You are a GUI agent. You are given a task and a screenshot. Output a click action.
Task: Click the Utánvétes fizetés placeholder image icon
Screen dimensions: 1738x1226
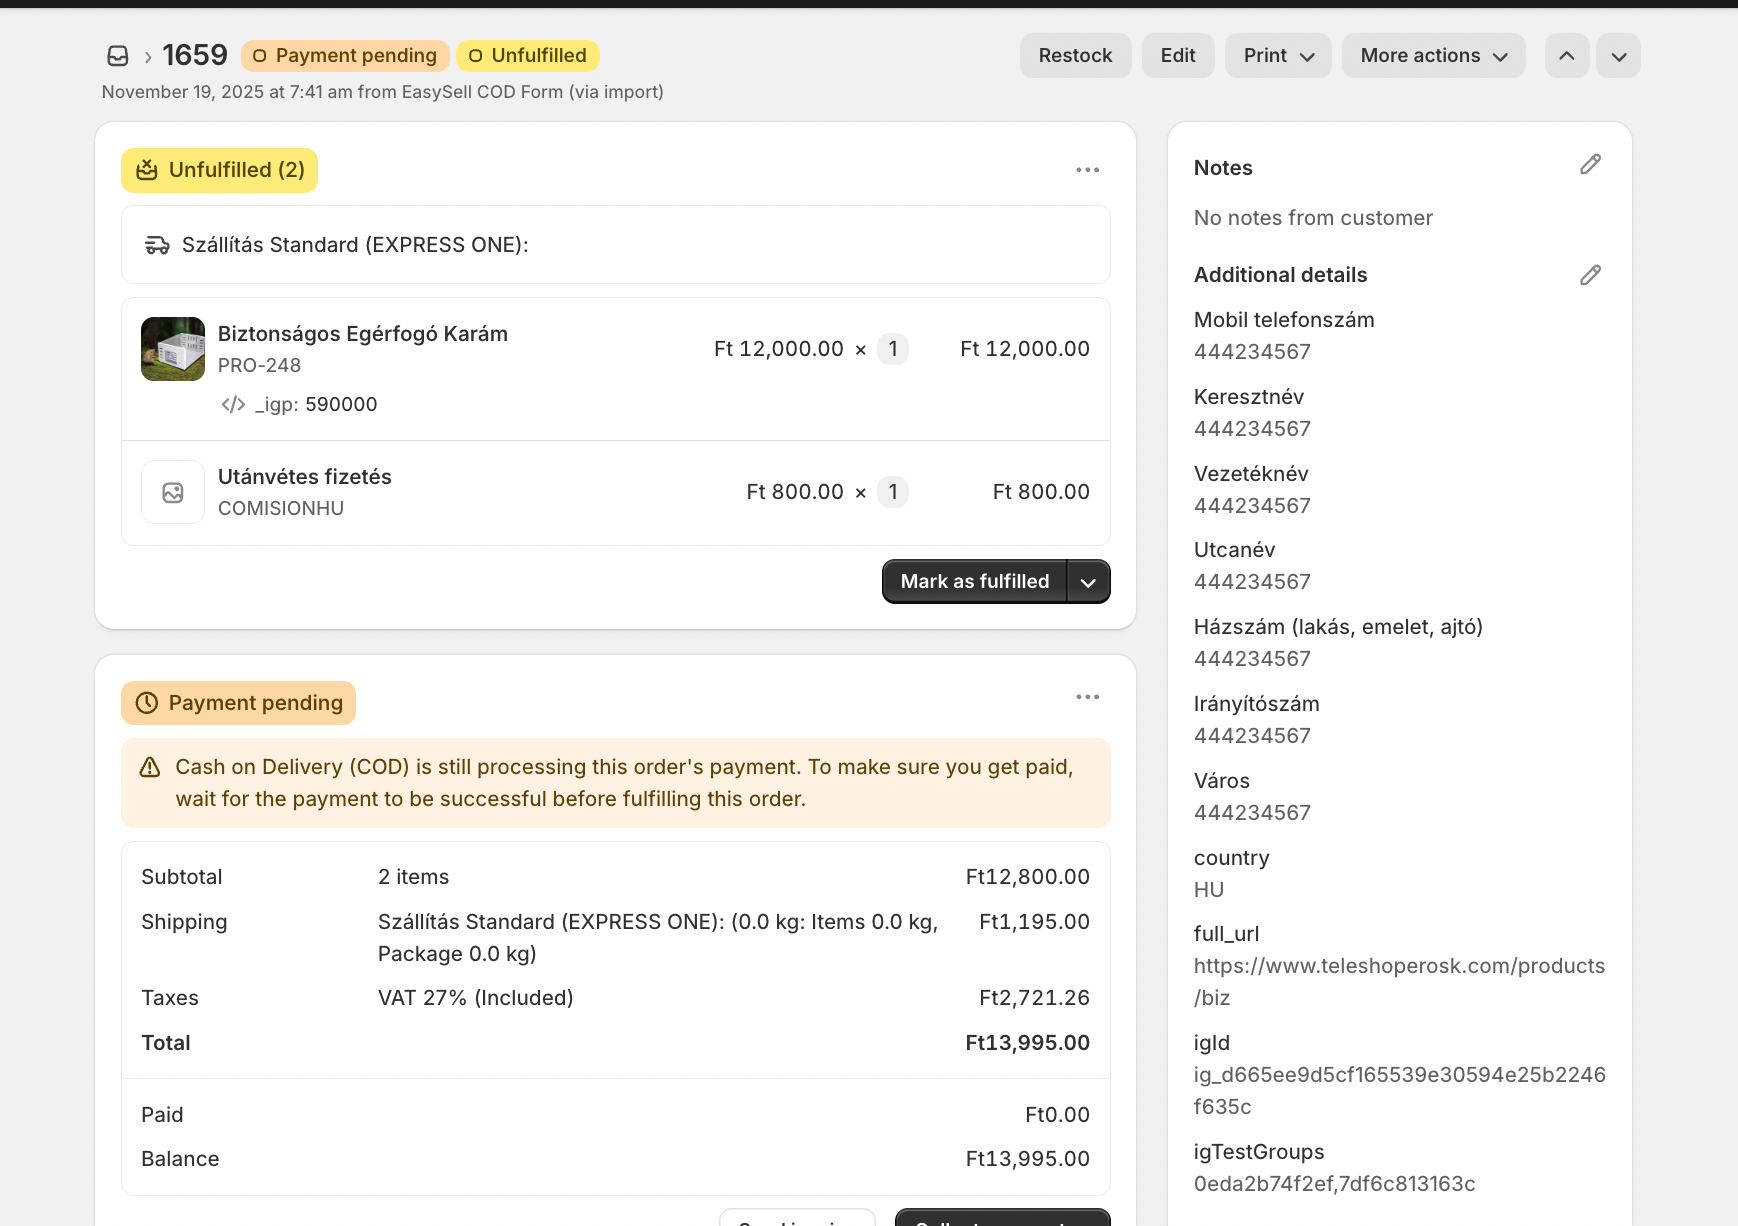[173, 492]
